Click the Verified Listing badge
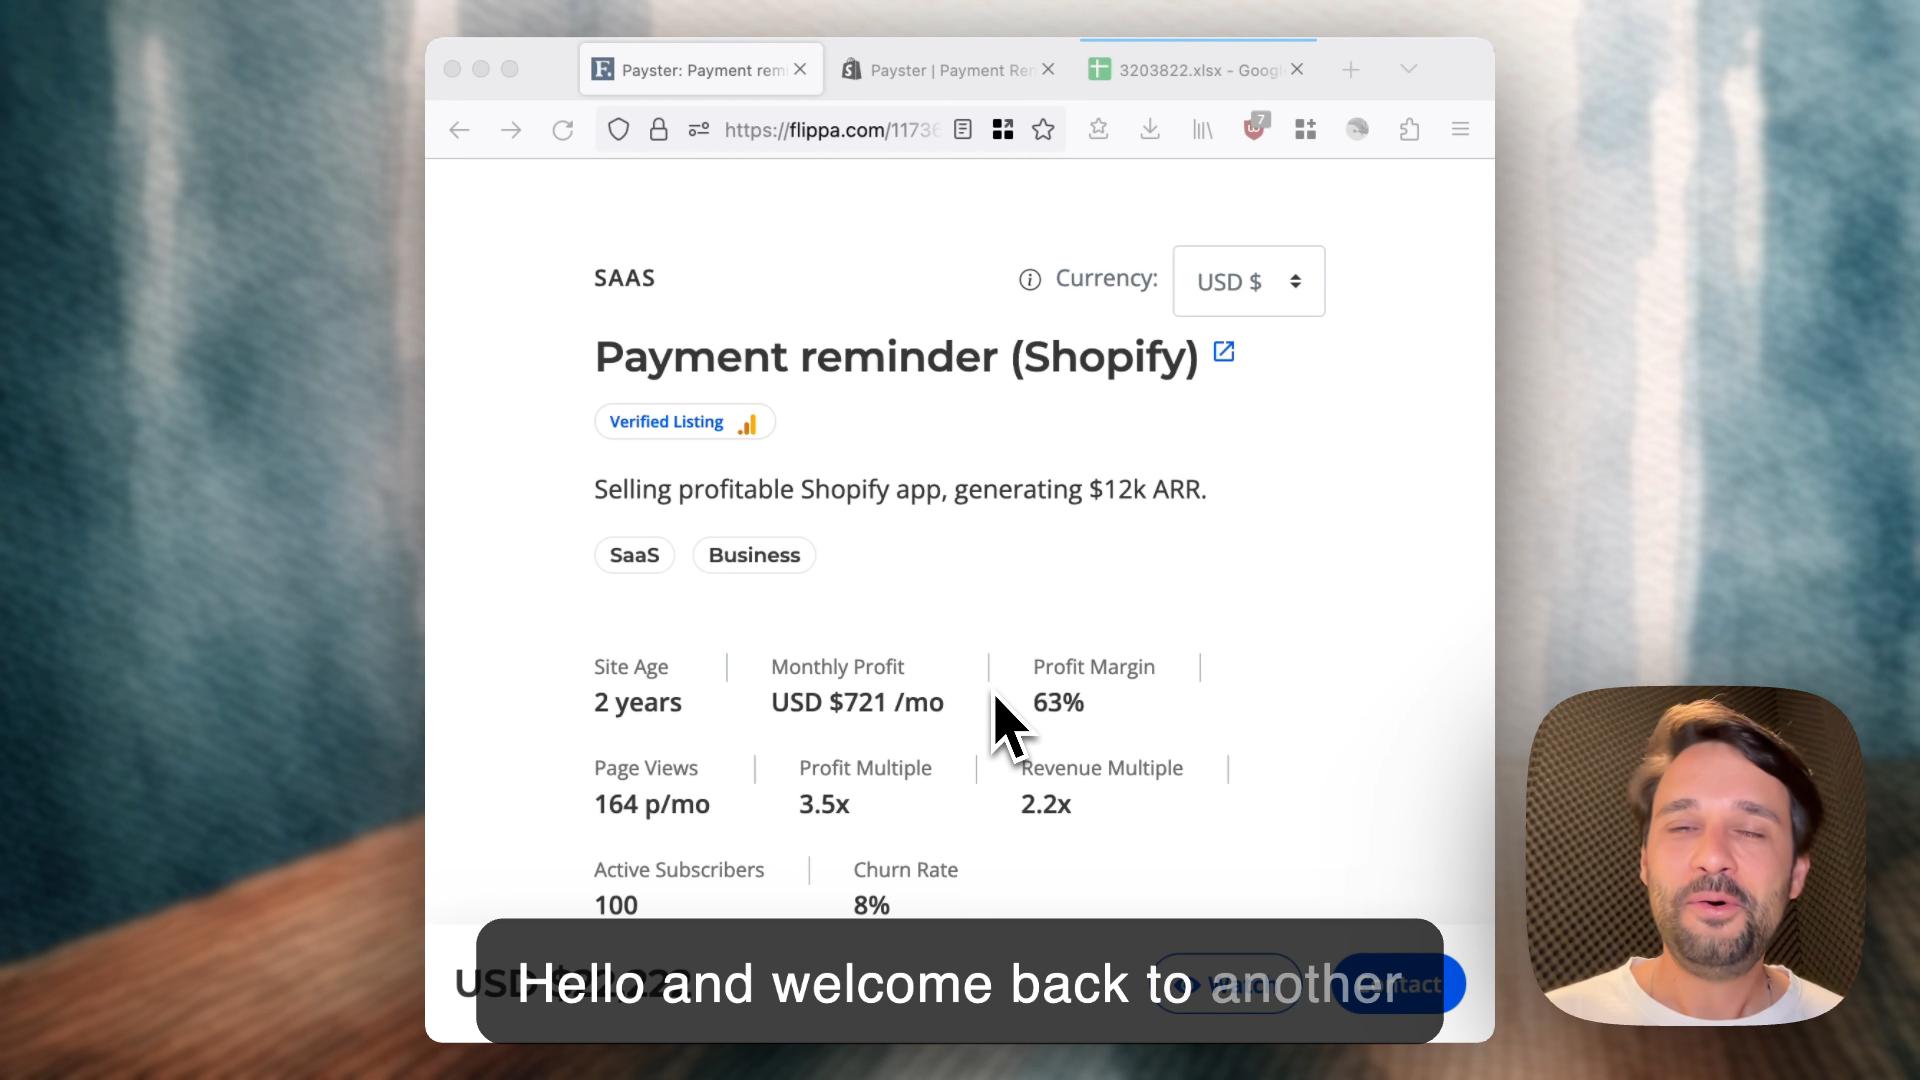 [x=685, y=422]
